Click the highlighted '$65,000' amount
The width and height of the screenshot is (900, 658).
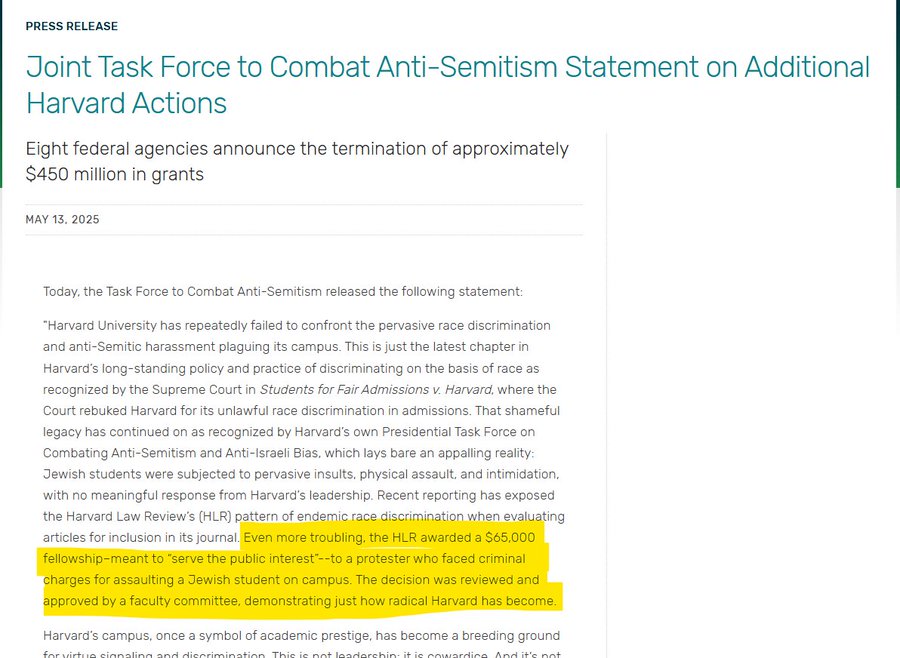tap(510, 537)
